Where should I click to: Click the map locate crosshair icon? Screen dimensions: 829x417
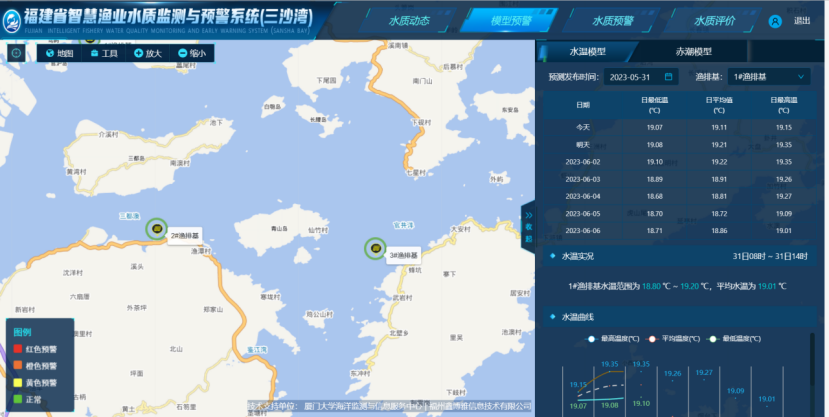pos(18,53)
